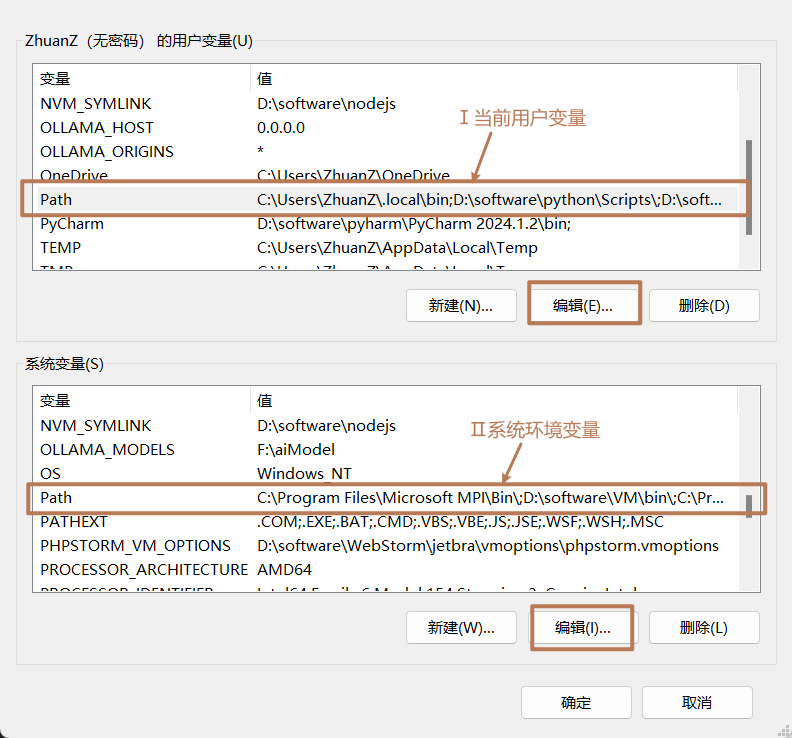Click phpstorm.vmoptions path value
Screen dimensions: 792x738
click(488, 546)
